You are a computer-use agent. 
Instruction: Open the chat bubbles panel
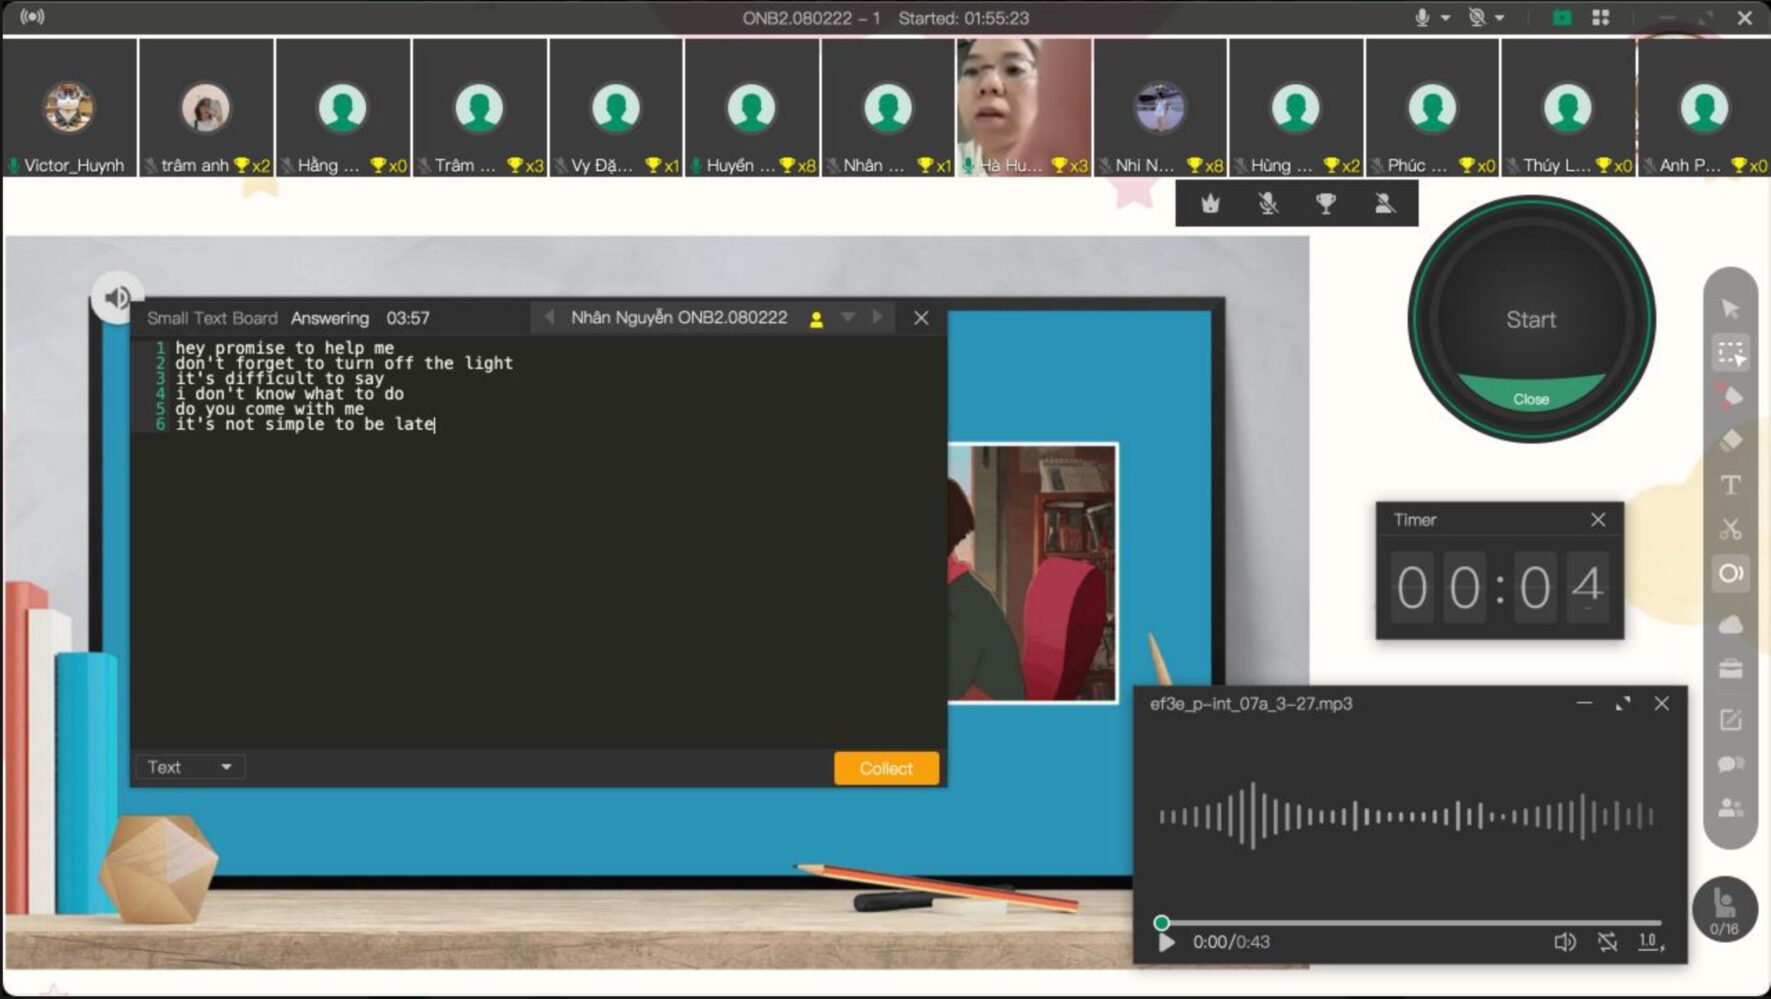click(1730, 764)
